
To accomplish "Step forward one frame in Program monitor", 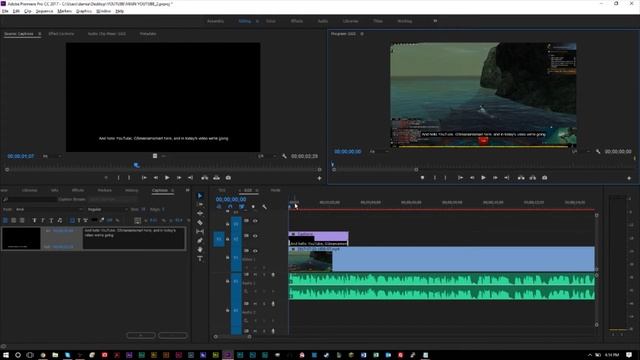I will point(495,178).
